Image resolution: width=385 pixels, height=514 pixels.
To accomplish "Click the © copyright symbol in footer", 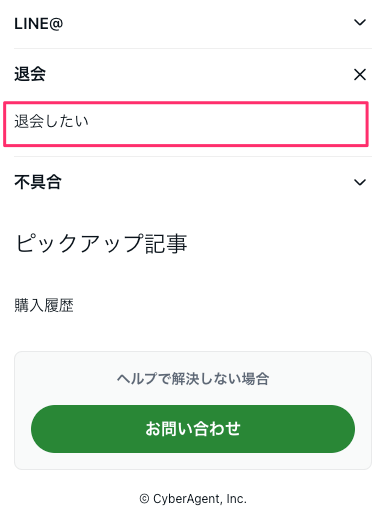I will pyautogui.click(x=144, y=499).
